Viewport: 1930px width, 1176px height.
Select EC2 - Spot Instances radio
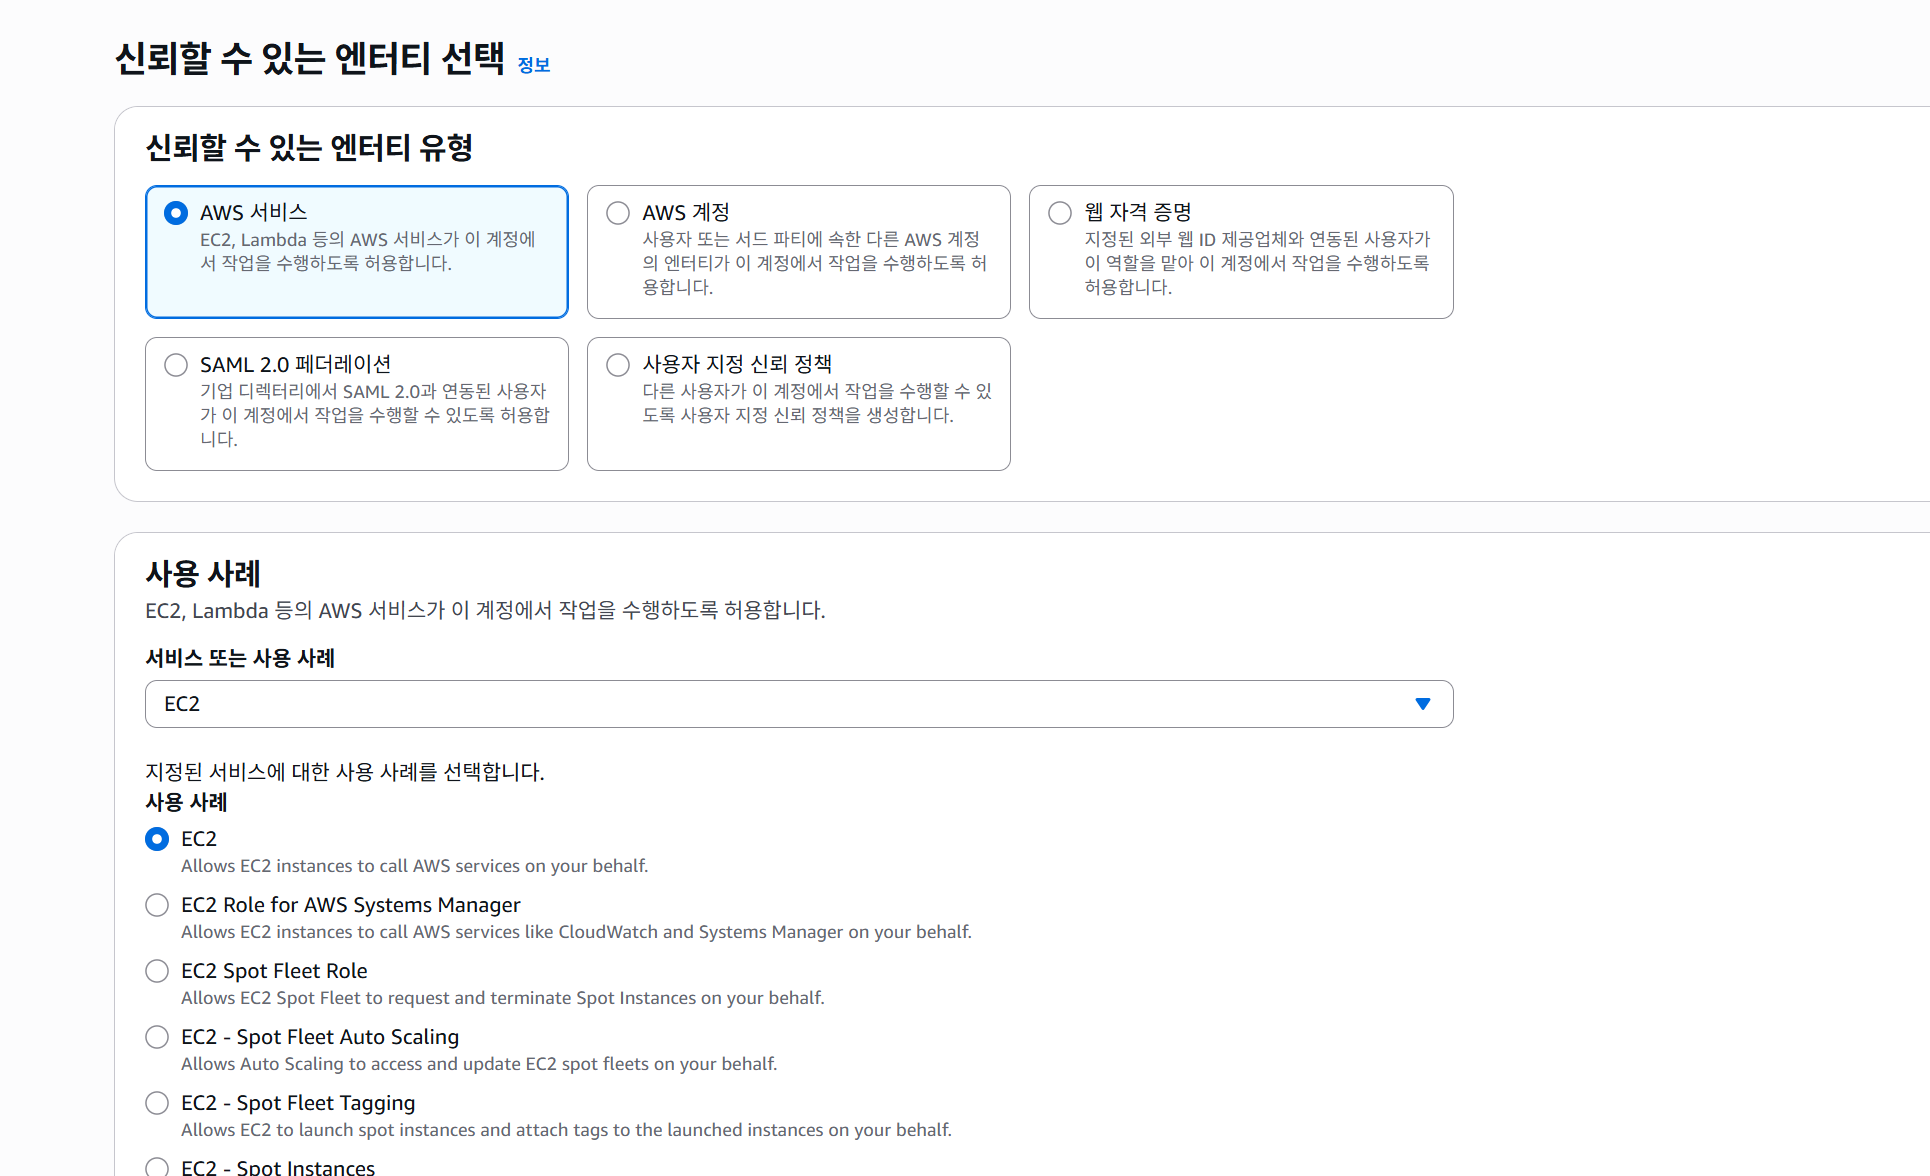157,1166
